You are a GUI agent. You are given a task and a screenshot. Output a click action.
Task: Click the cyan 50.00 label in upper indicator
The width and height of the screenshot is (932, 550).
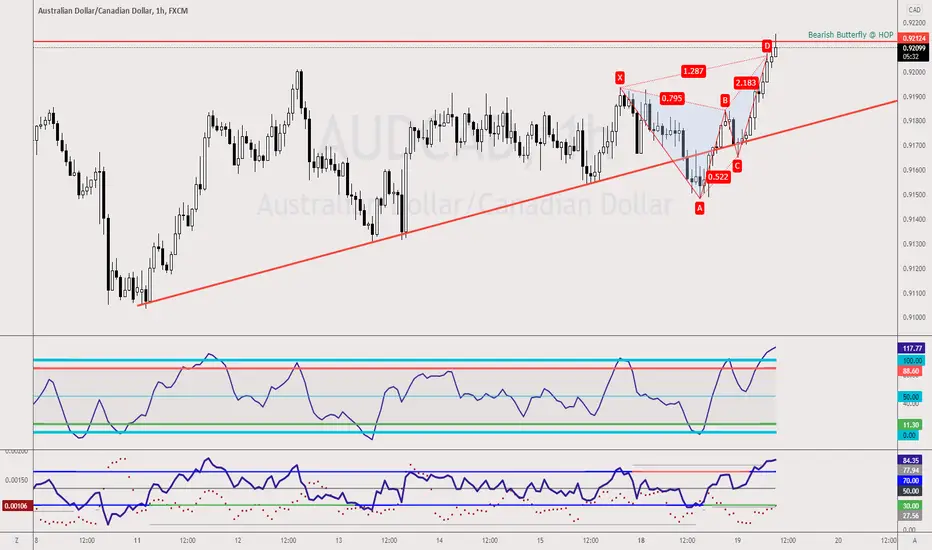click(x=911, y=397)
